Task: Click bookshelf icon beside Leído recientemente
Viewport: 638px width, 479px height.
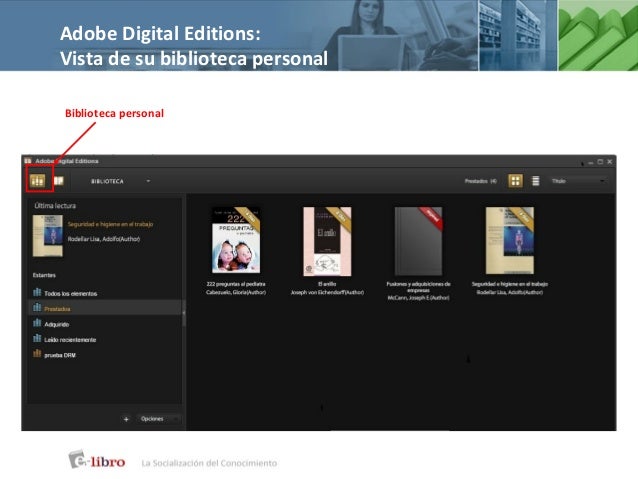Action: point(37,339)
